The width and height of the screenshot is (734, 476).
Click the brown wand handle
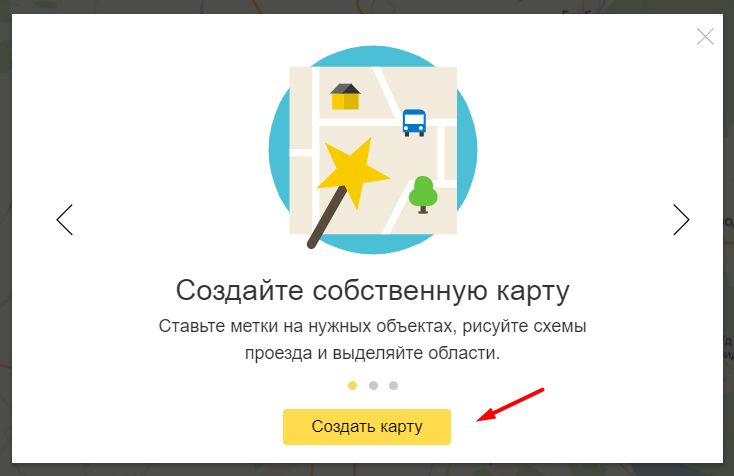click(x=327, y=218)
